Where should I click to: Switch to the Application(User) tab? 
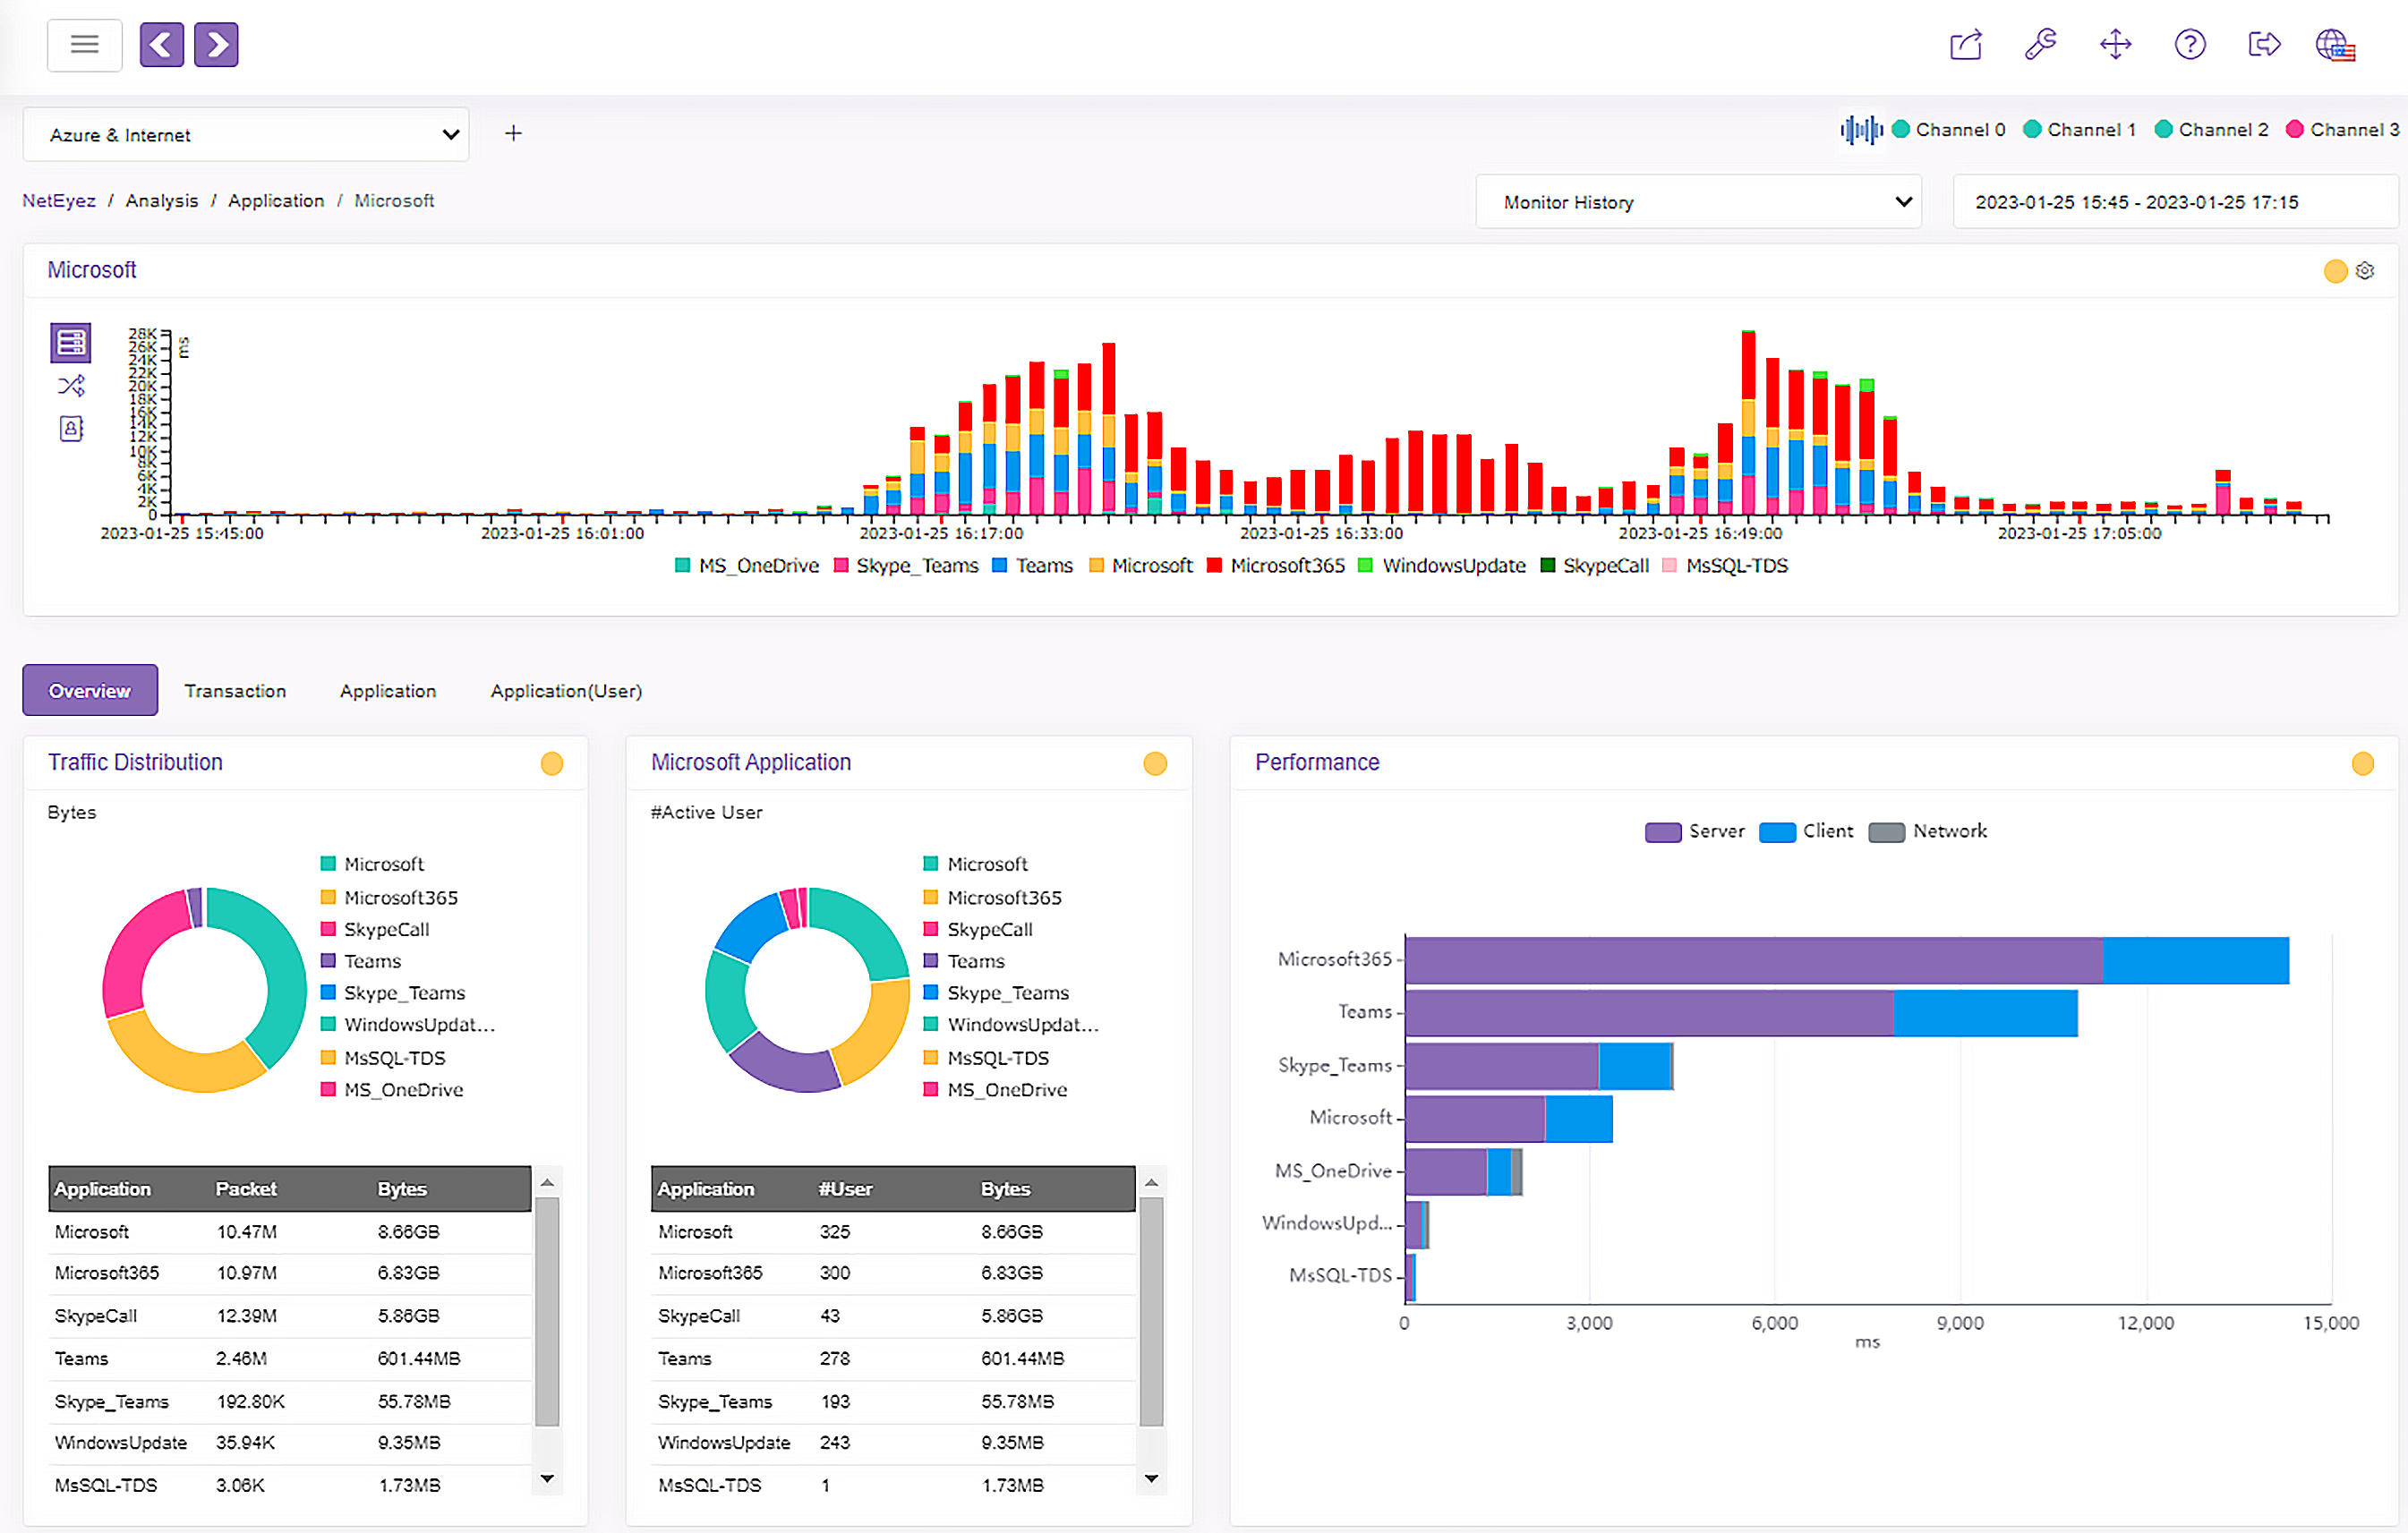point(565,690)
